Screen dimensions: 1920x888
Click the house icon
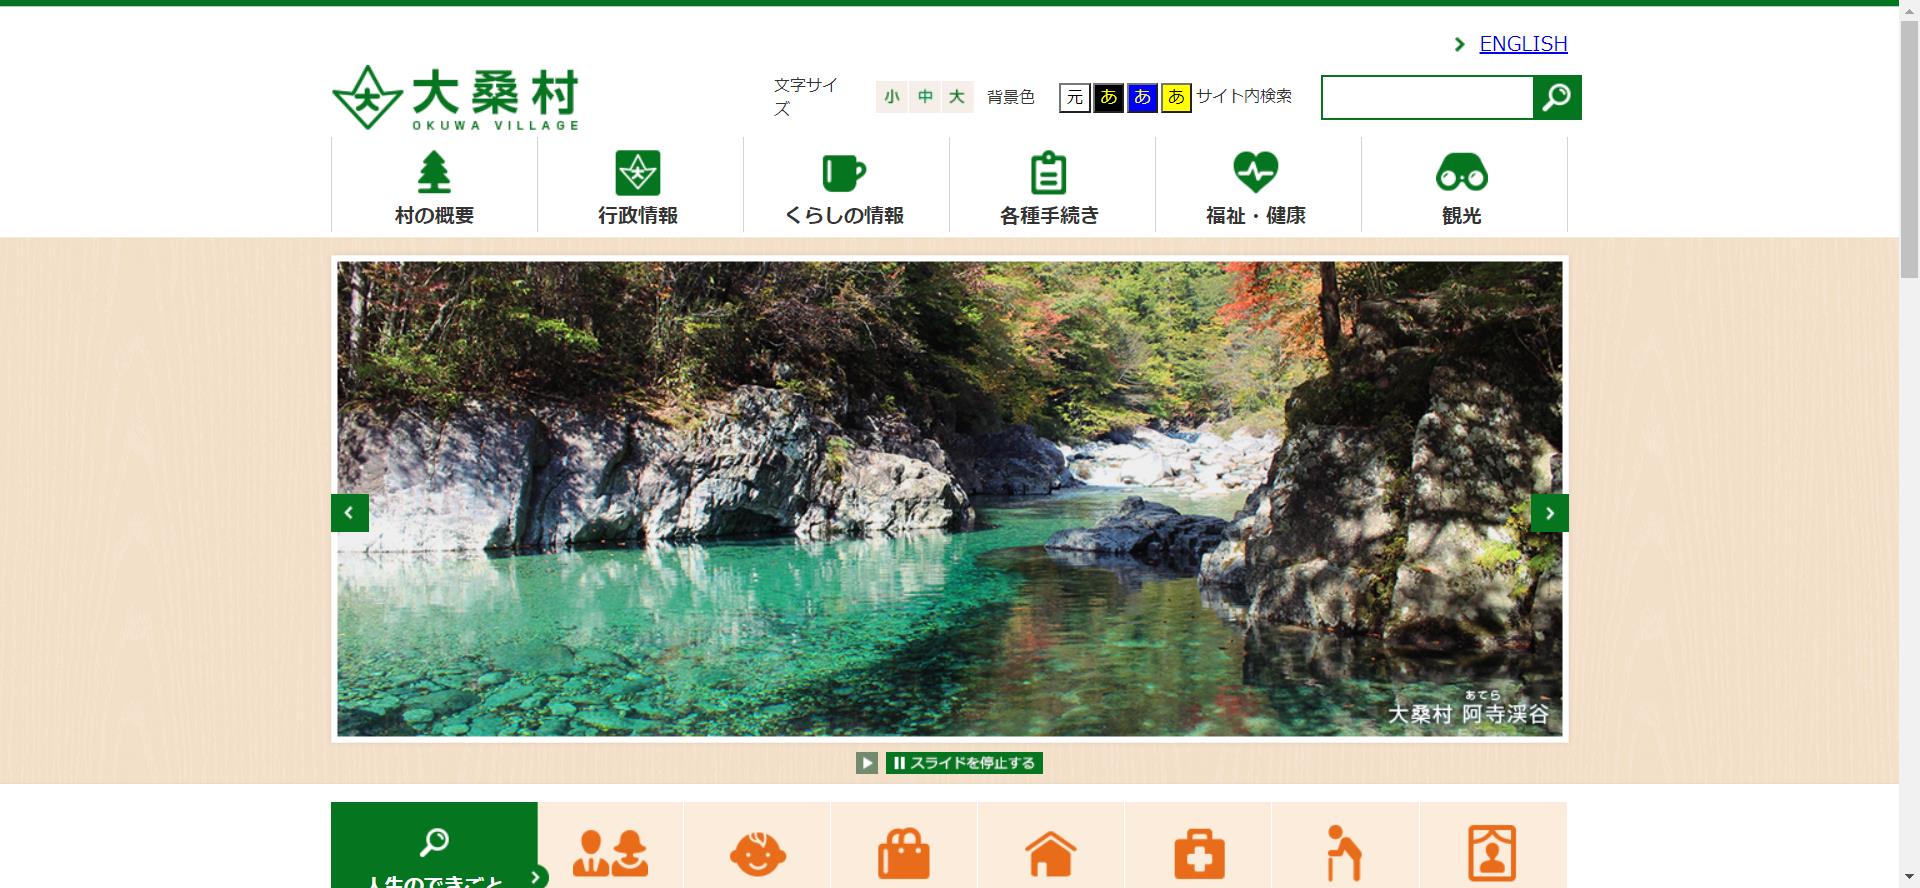(1051, 853)
